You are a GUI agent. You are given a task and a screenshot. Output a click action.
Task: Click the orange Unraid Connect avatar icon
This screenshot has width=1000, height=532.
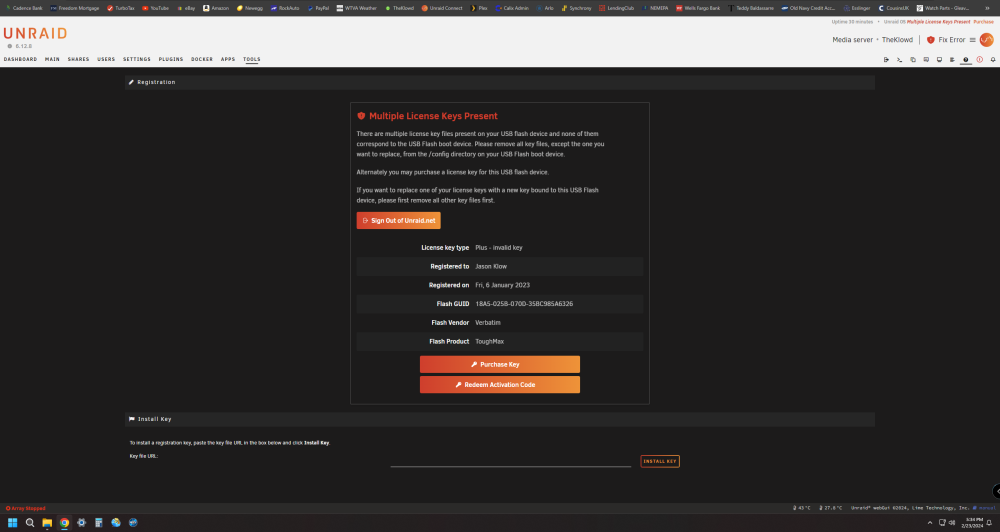point(987,40)
